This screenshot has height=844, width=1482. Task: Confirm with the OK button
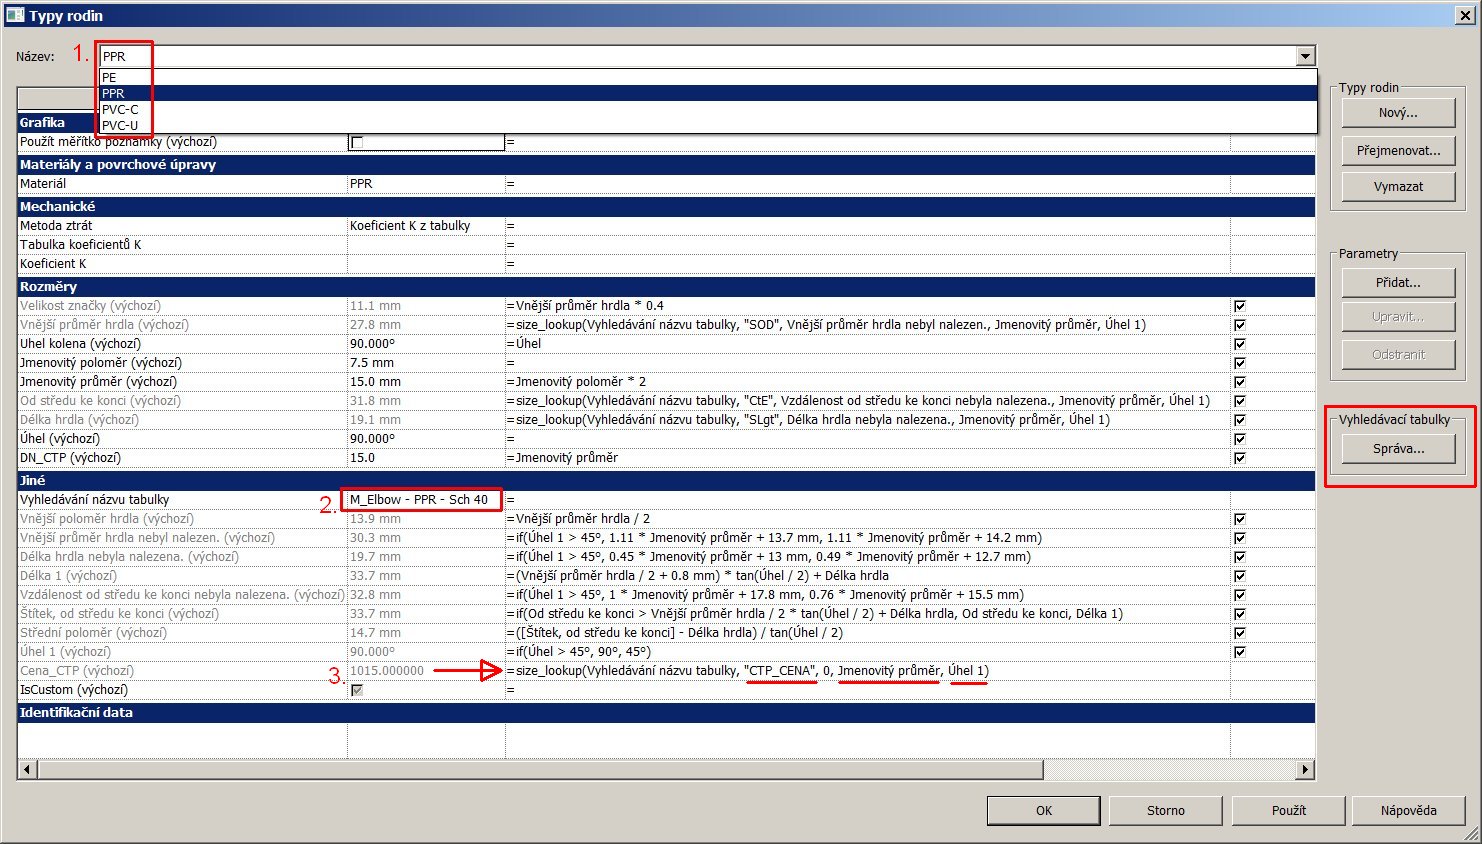1044,810
